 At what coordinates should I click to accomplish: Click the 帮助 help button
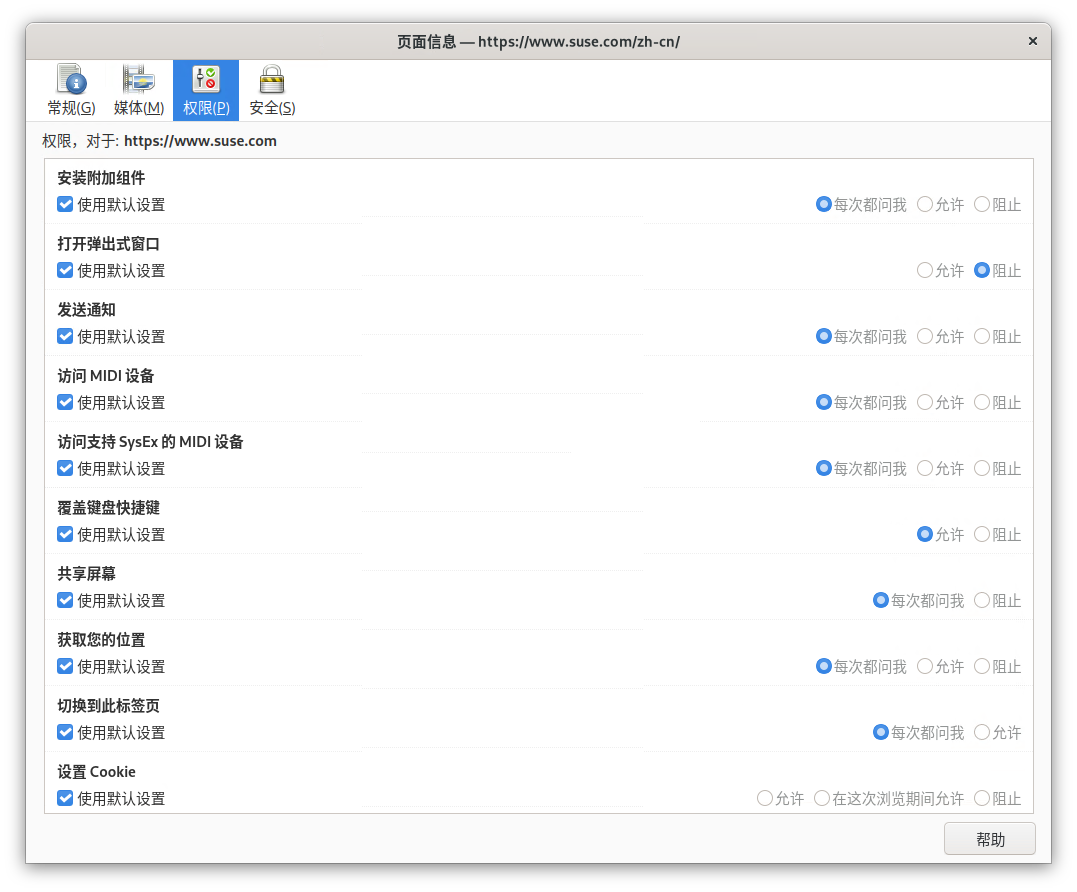pyautogui.click(x=990, y=839)
